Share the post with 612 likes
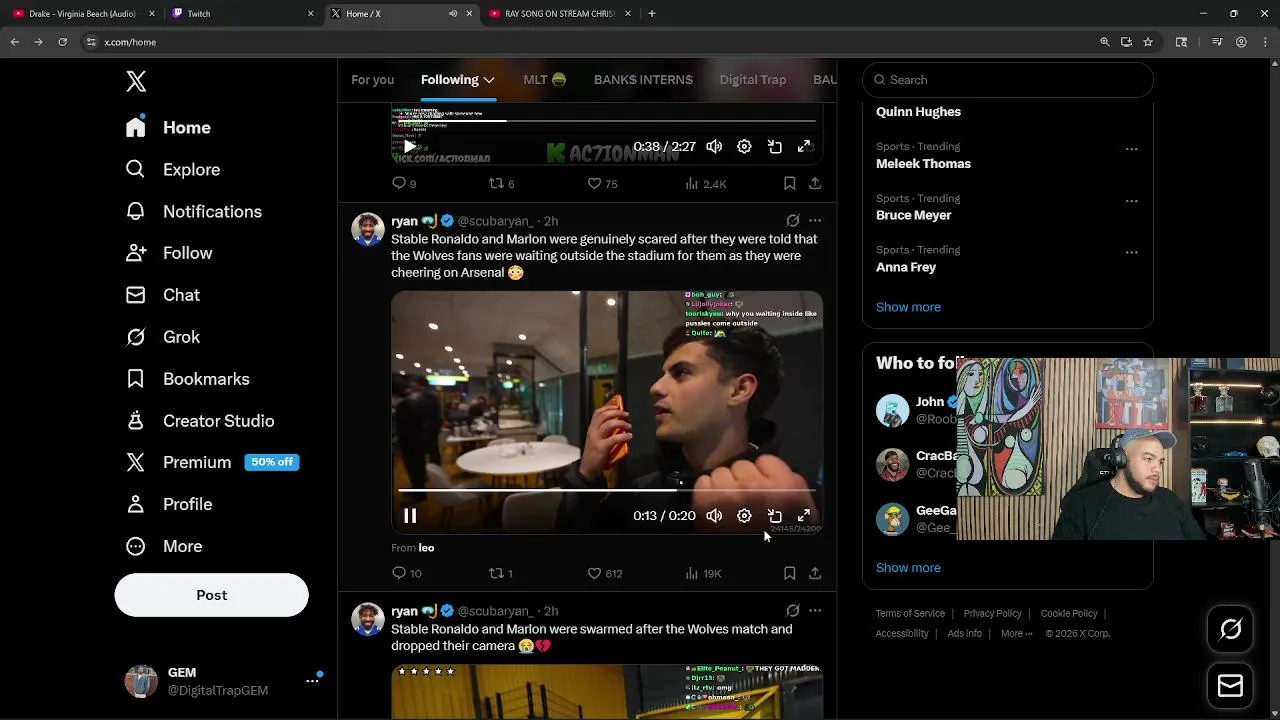 tap(815, 574)
